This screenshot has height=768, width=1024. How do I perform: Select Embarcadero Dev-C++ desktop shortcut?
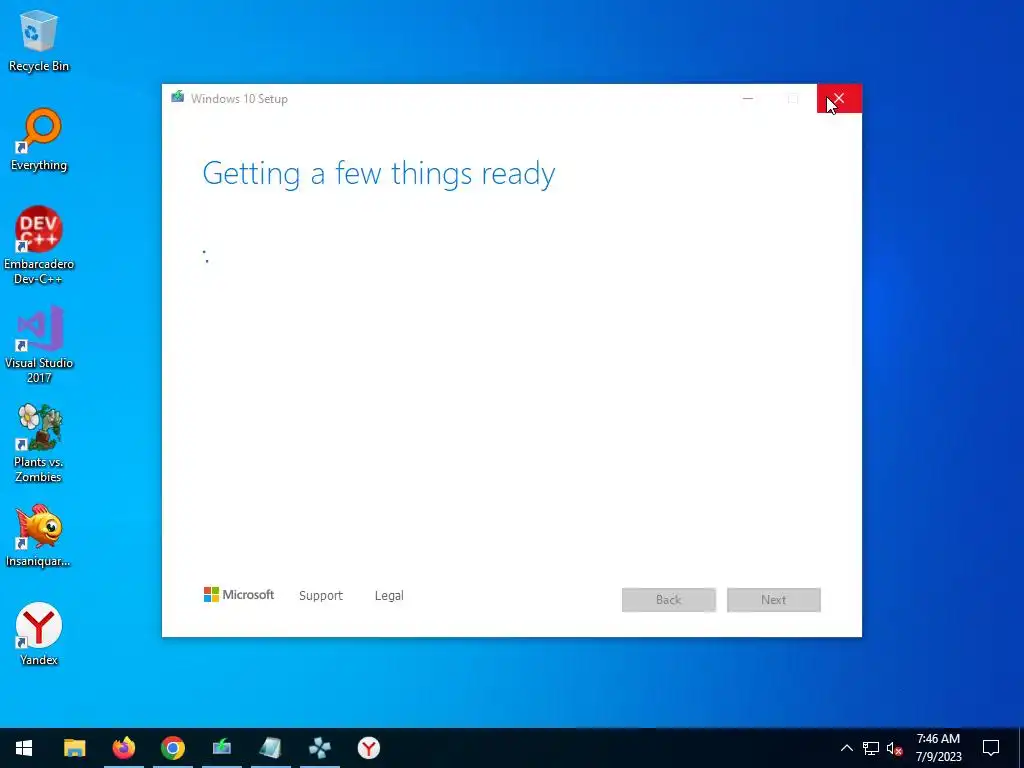[39, 245]
